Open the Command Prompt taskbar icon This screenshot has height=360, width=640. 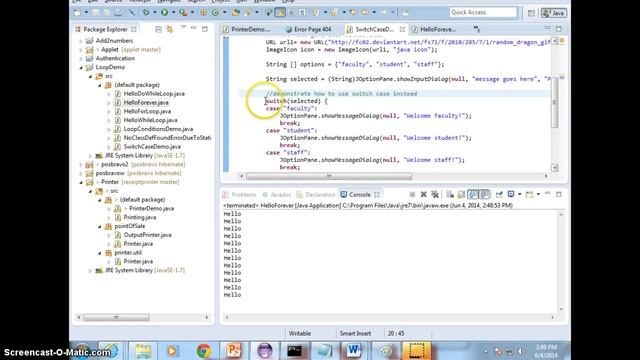pyautogui.click(x=294, y=351)
